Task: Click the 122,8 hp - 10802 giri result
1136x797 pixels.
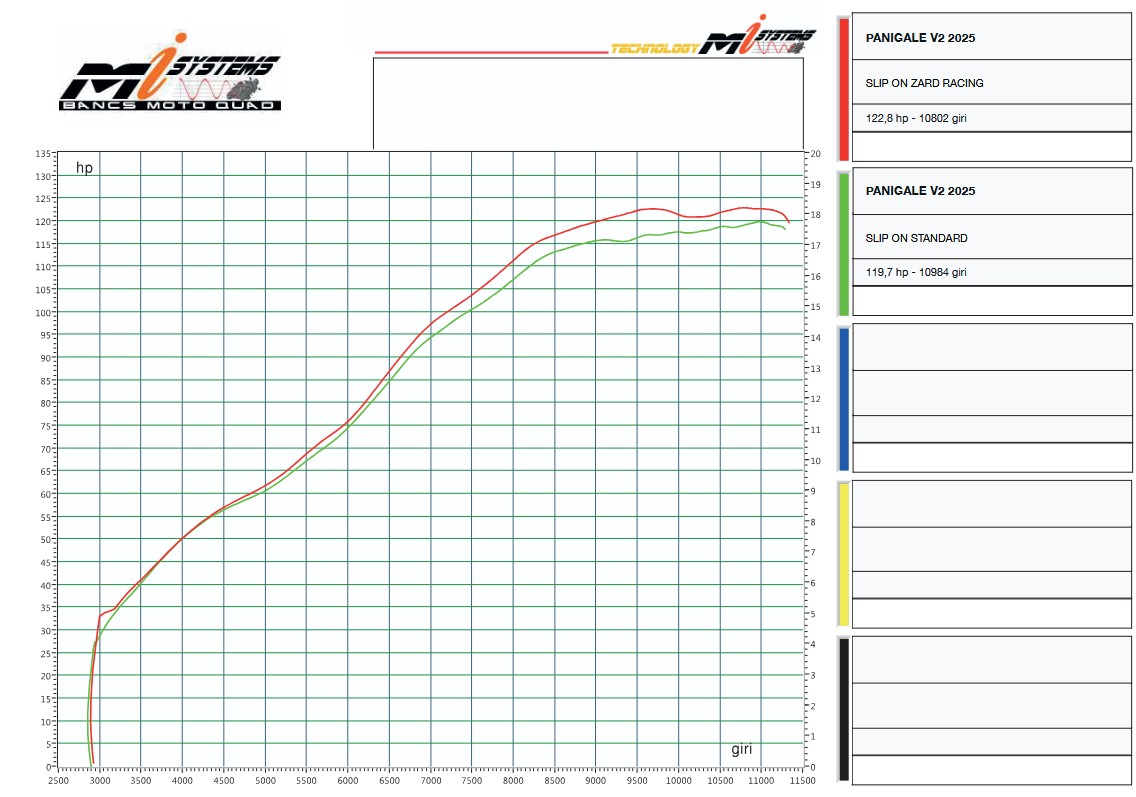Action: pos(916,118)
